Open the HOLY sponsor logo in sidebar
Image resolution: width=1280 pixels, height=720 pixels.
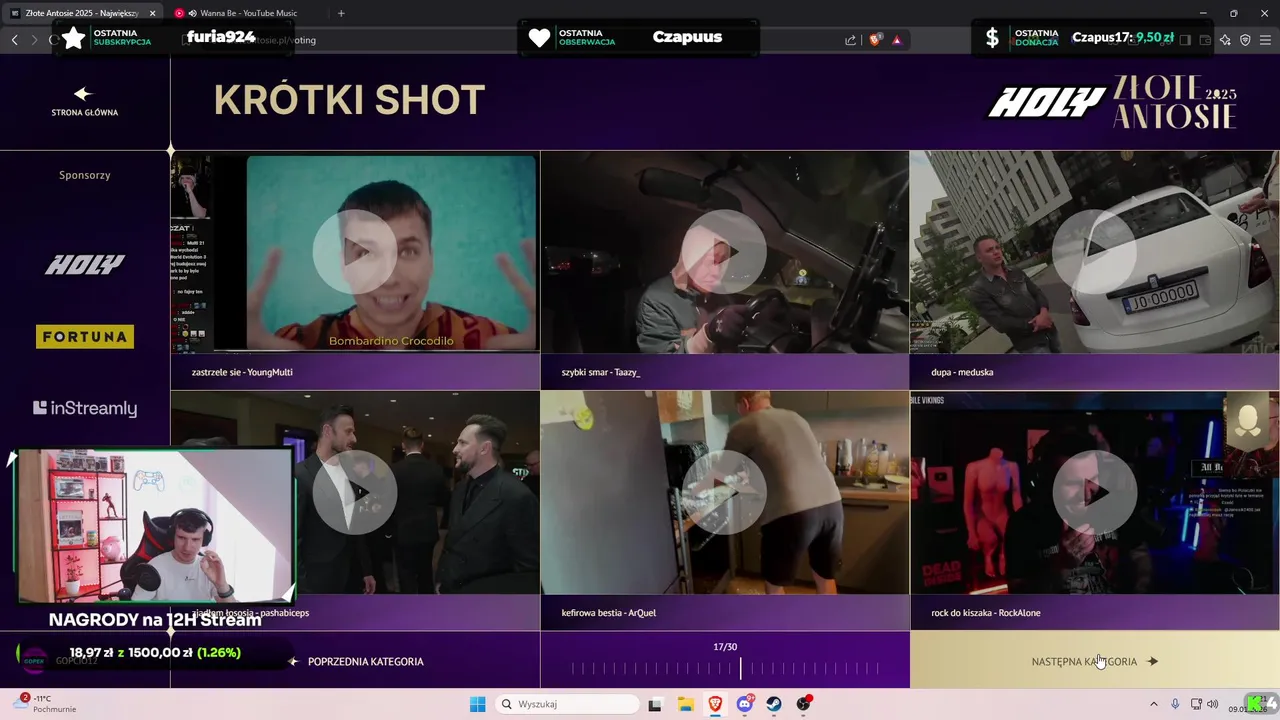(84, 265)
